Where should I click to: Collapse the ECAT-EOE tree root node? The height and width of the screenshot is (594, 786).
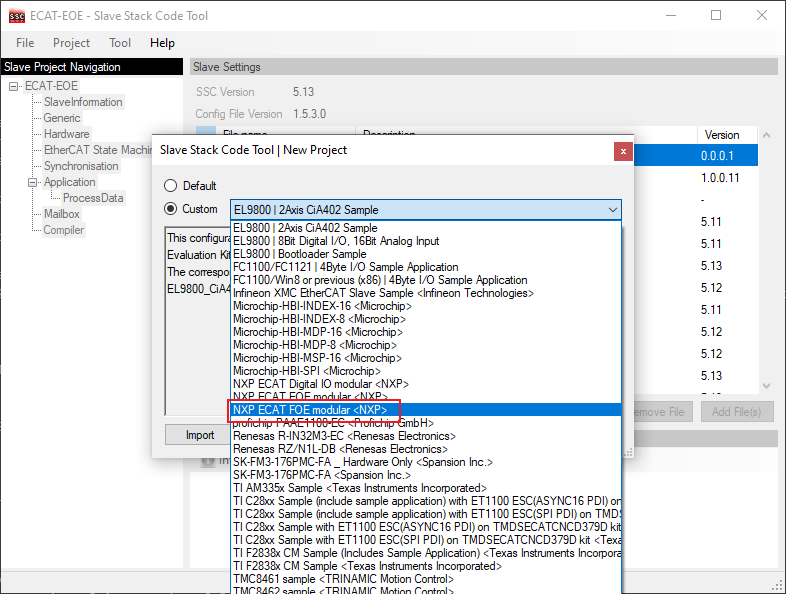click(x=14, y=86)
